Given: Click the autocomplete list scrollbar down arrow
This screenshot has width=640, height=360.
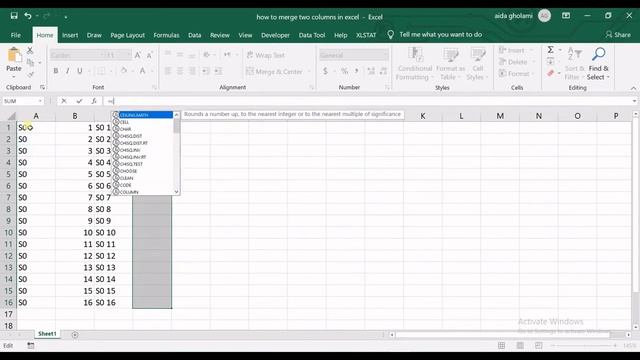Looking at the screenshot, I should point(176,191).
